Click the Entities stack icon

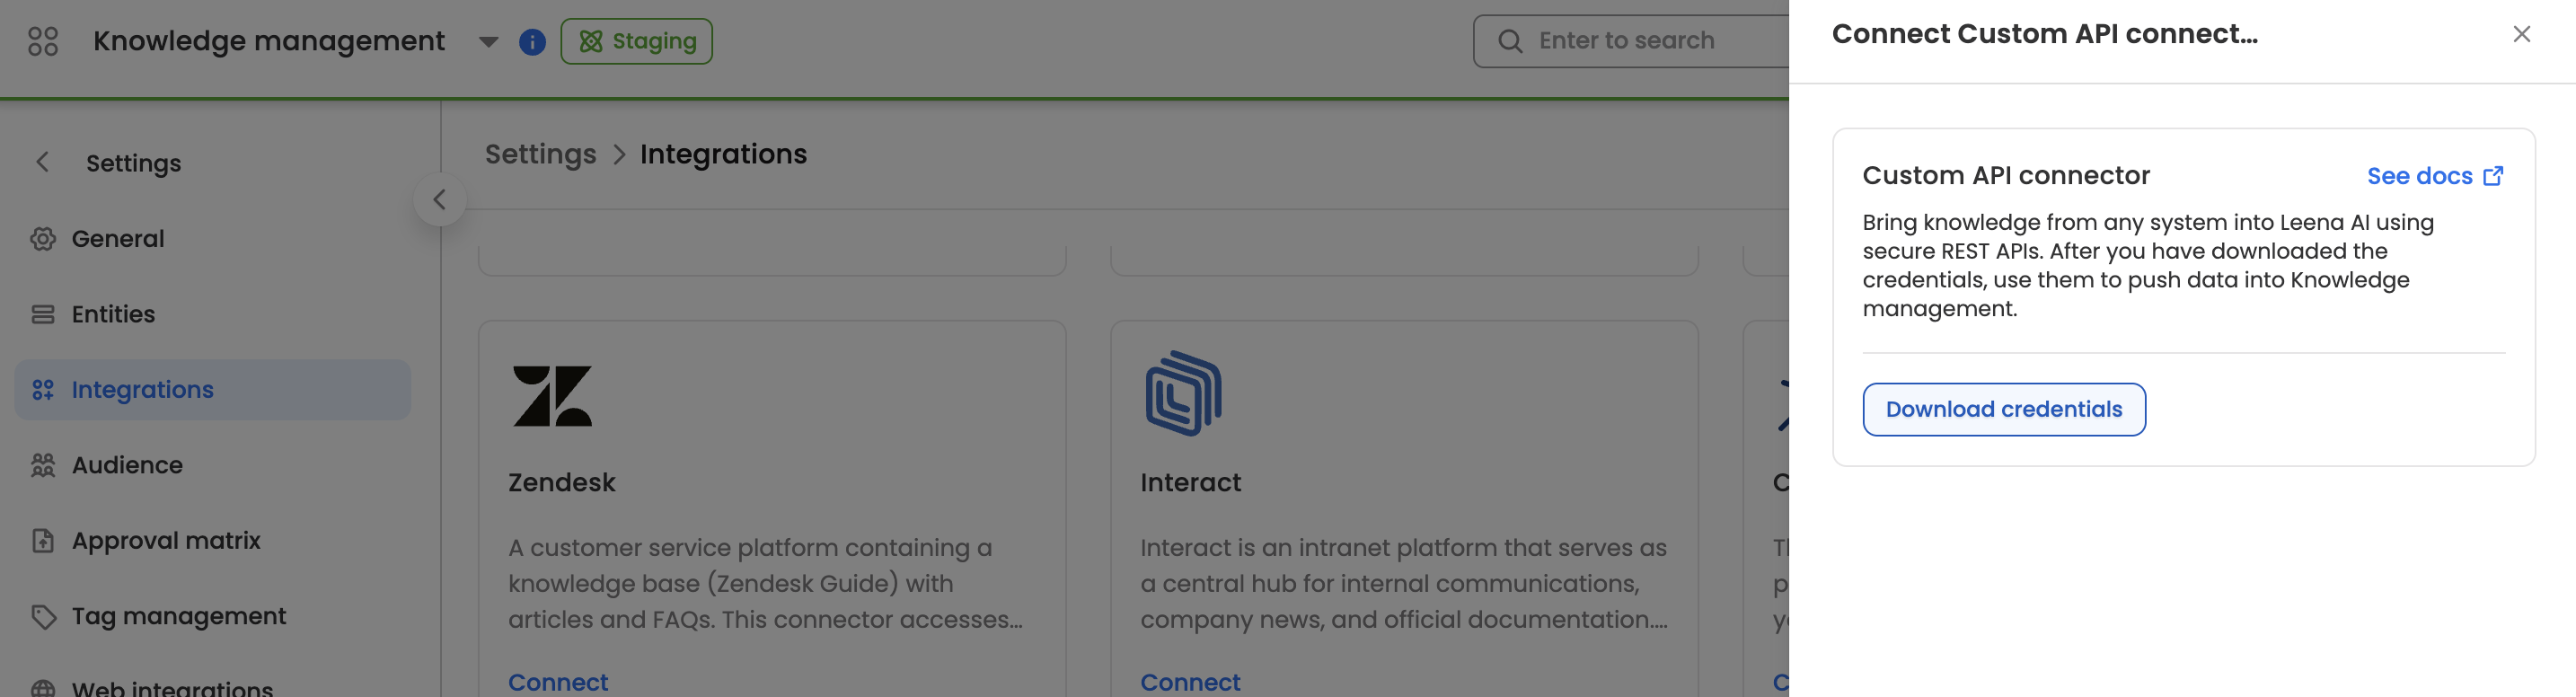coord(43,314)
